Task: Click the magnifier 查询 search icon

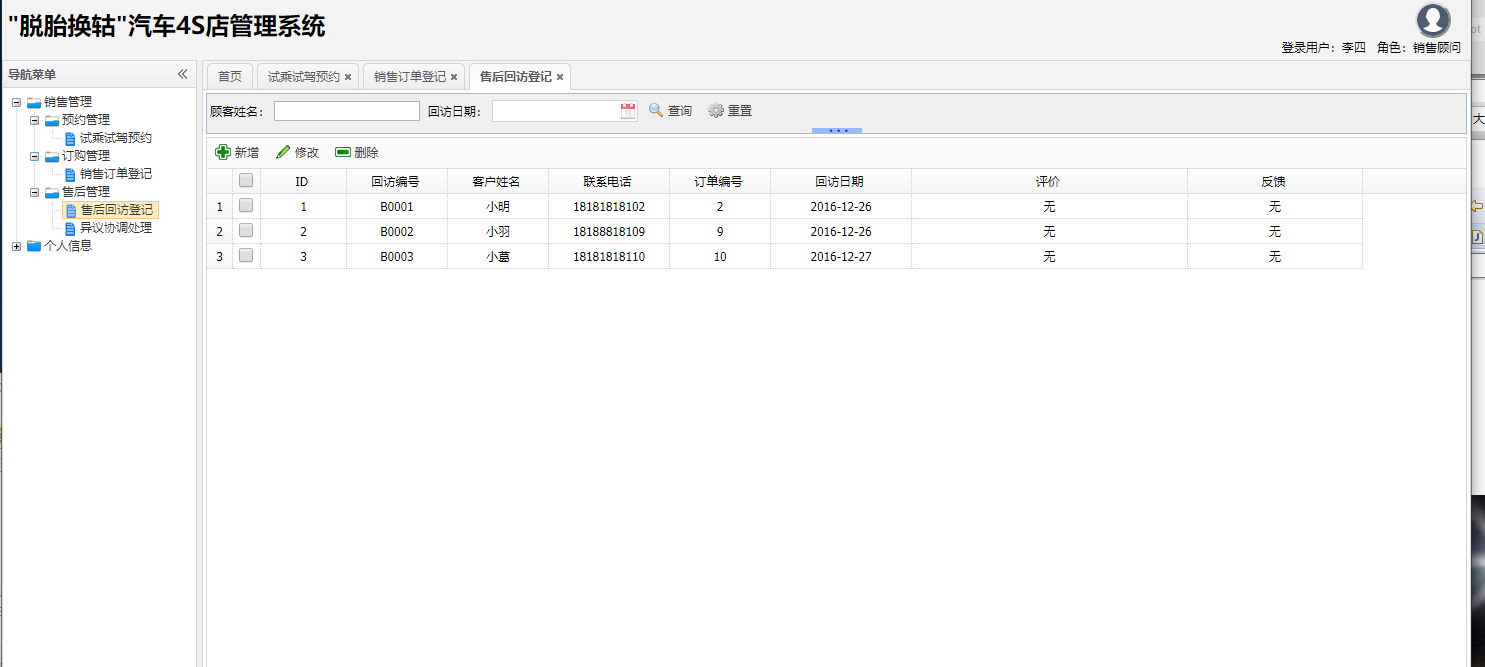Action: (x=656, y=111)
